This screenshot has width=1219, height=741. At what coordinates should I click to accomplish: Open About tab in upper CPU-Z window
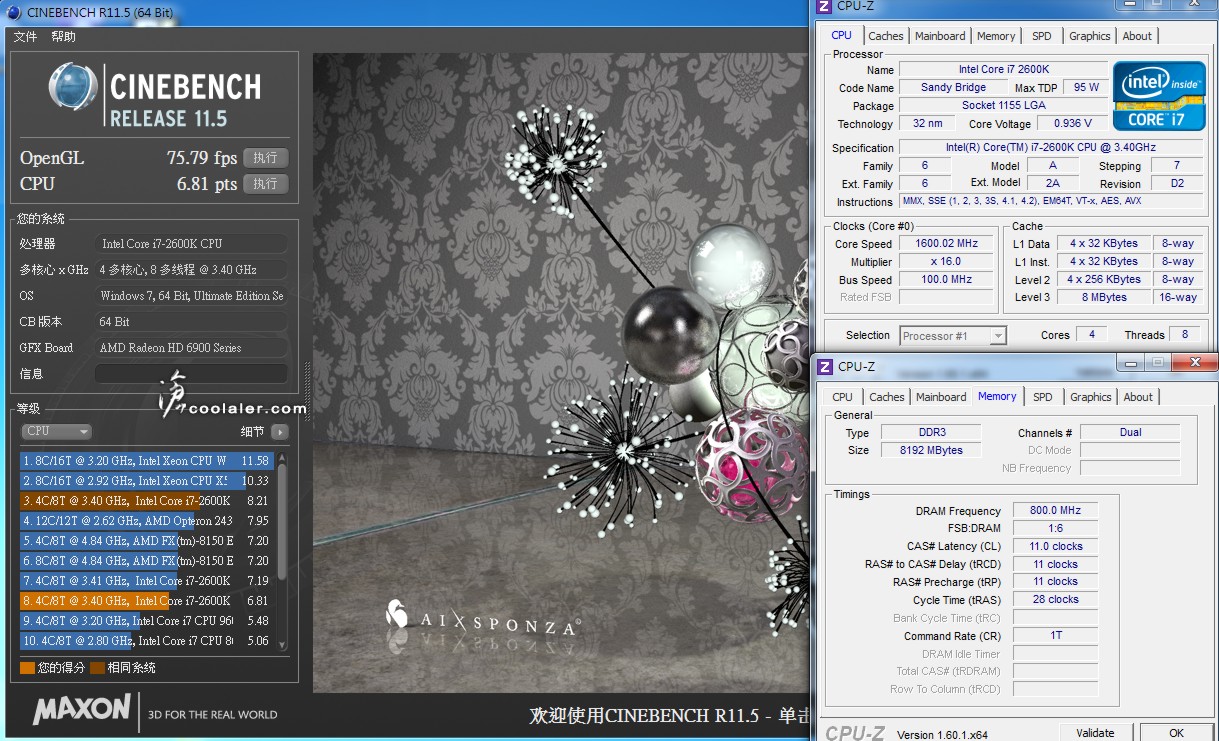(x=1137, y=36)
